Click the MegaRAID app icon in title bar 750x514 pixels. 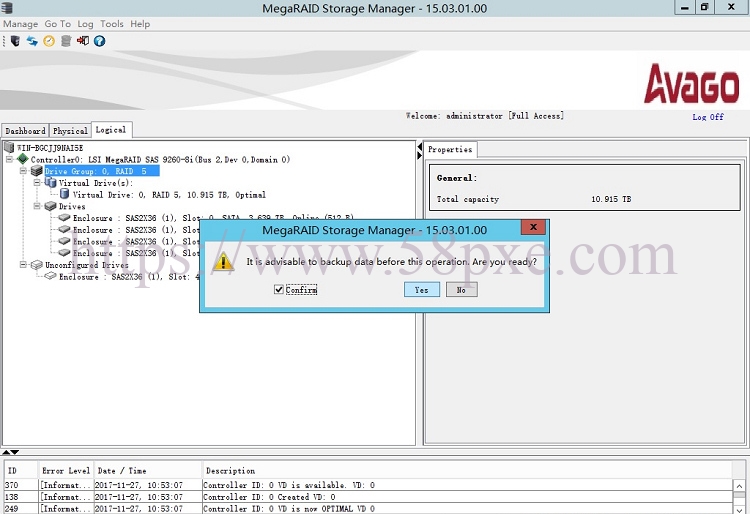(7, 8)
